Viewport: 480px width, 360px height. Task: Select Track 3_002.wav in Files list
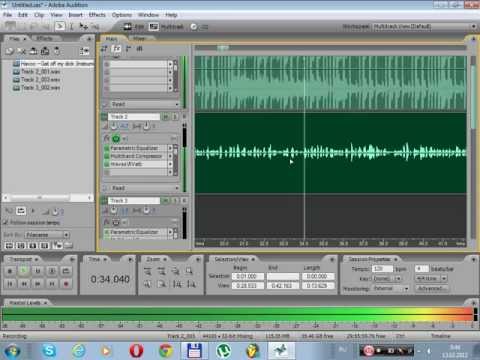tap(40, 88)
